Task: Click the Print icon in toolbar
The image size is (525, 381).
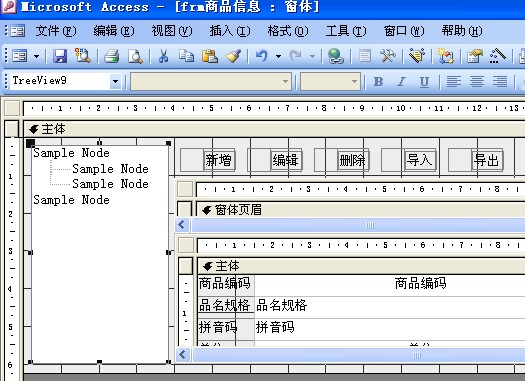Action: (111, 56)
